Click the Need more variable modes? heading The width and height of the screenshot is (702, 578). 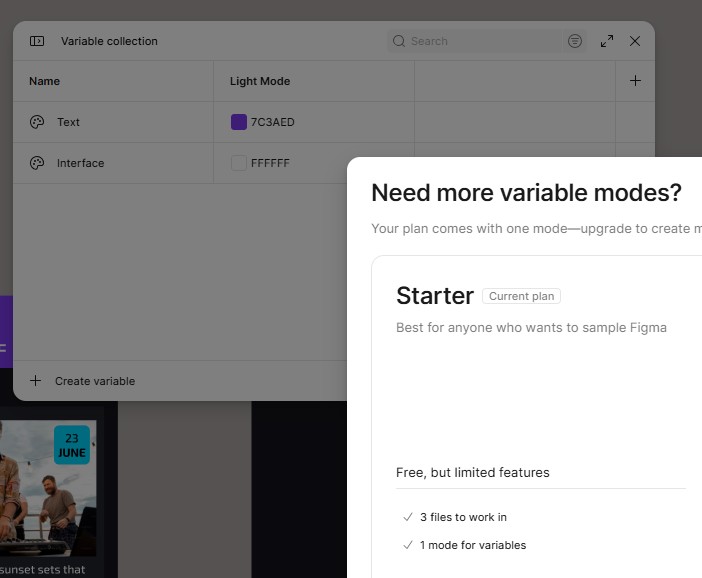[x=526, y=193]
